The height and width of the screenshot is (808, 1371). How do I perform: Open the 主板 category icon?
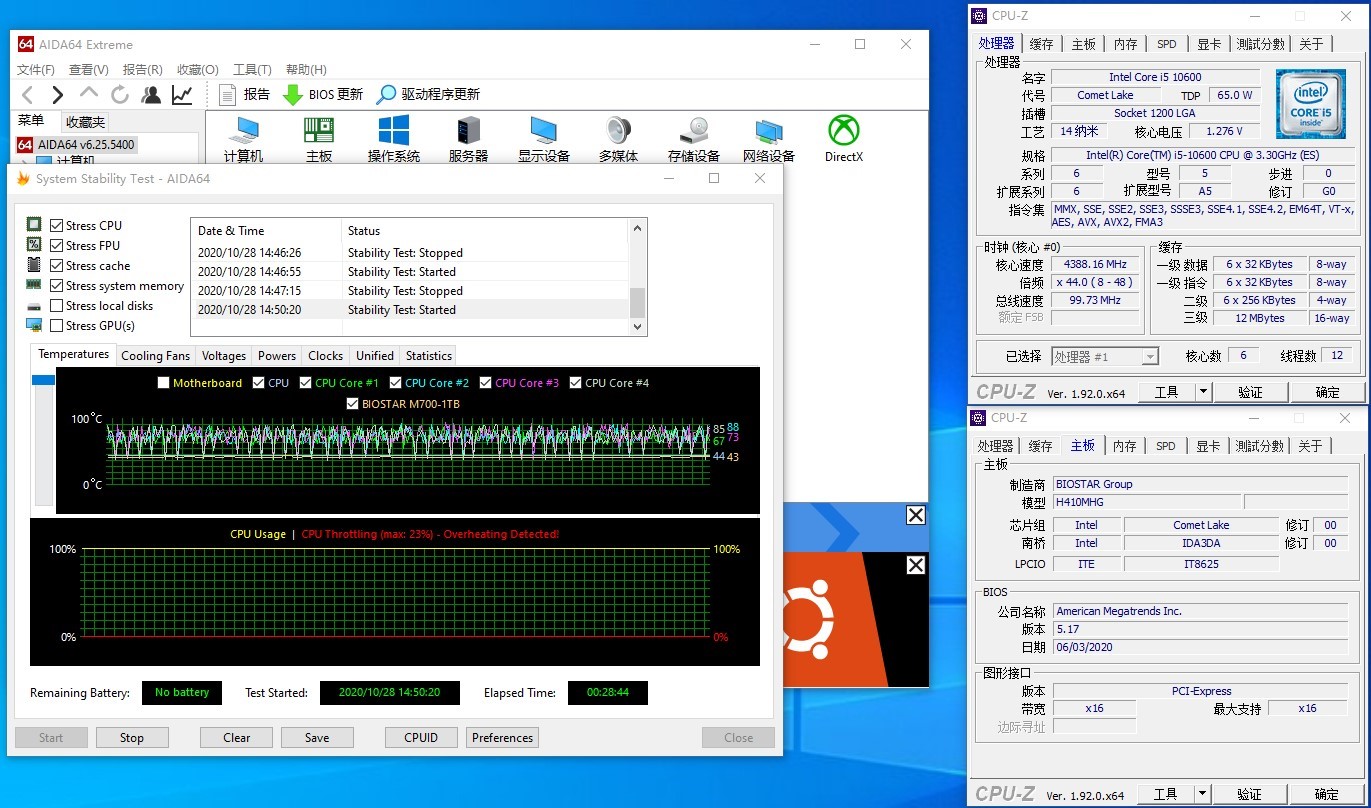319,139
